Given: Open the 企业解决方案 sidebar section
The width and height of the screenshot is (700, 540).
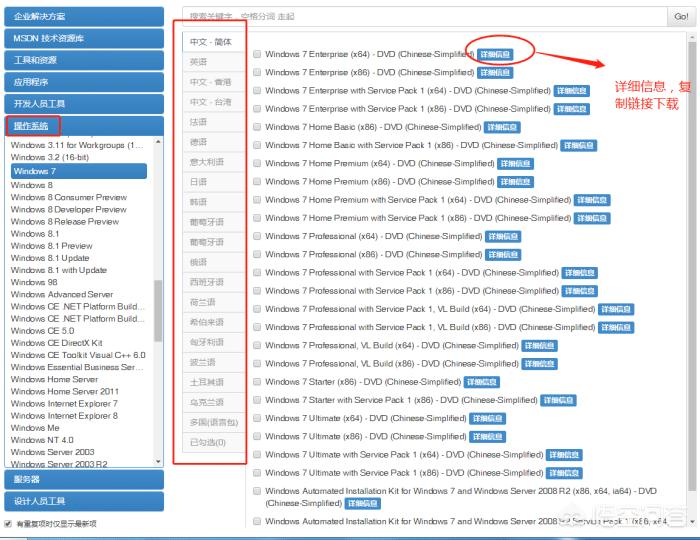Looking at the screenshot, I should tap(84, 17).
